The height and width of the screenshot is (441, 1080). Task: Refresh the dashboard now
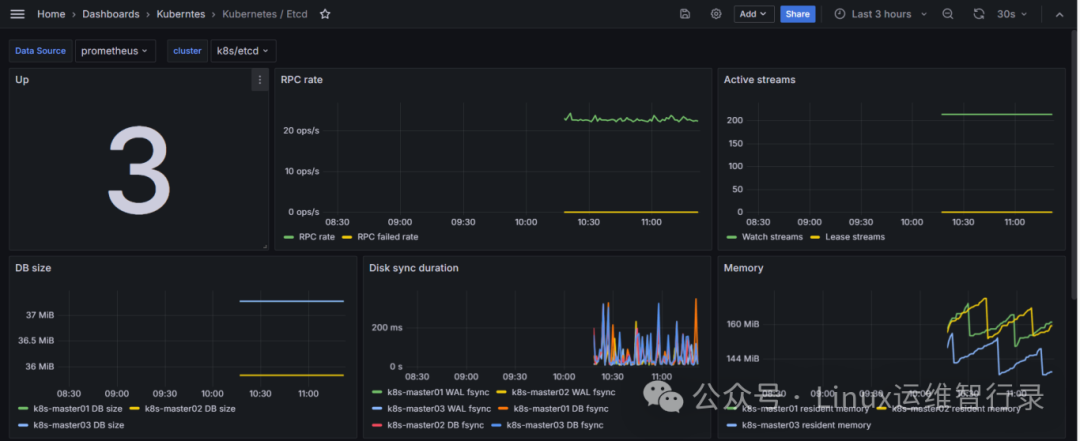(x=979, y=14)
